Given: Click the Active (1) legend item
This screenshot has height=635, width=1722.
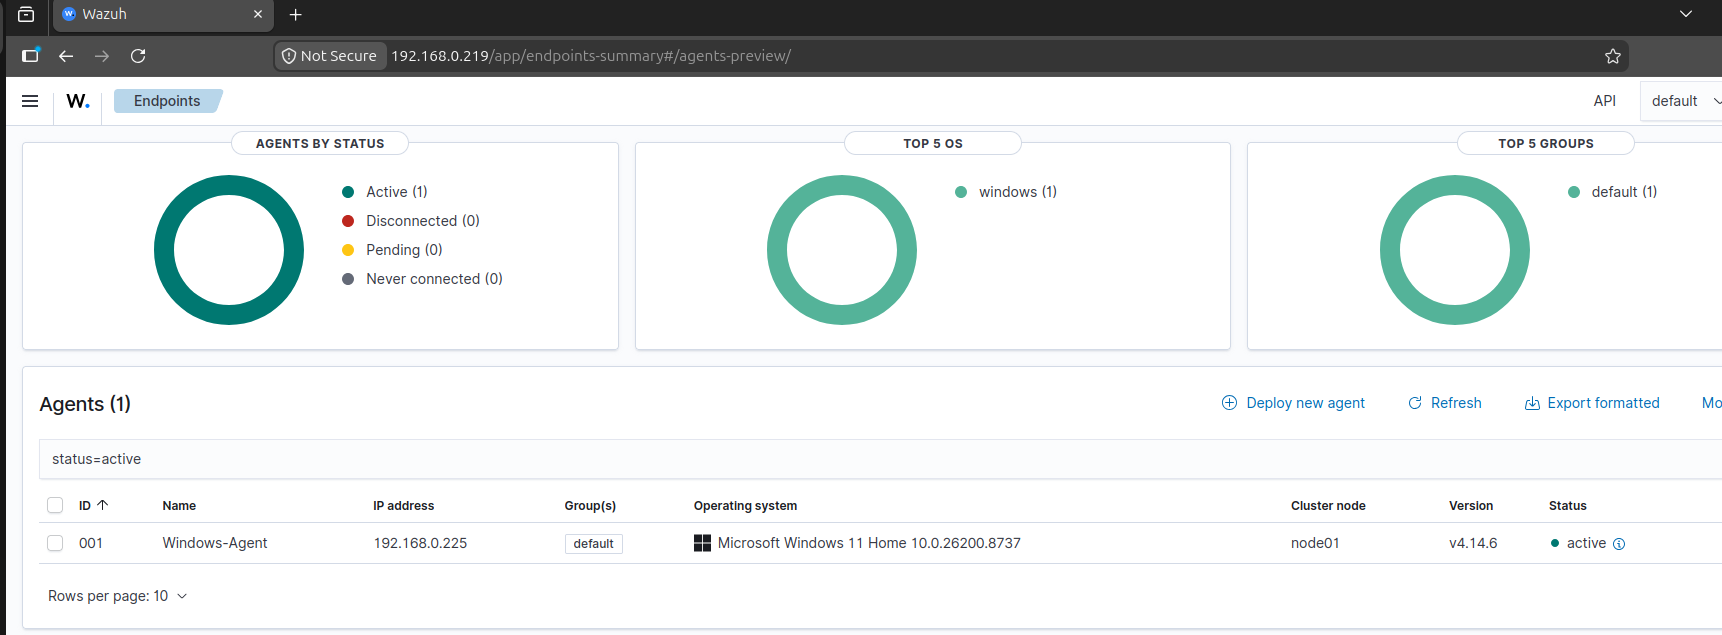Looking at the screenshot, I should coord(385,192).
